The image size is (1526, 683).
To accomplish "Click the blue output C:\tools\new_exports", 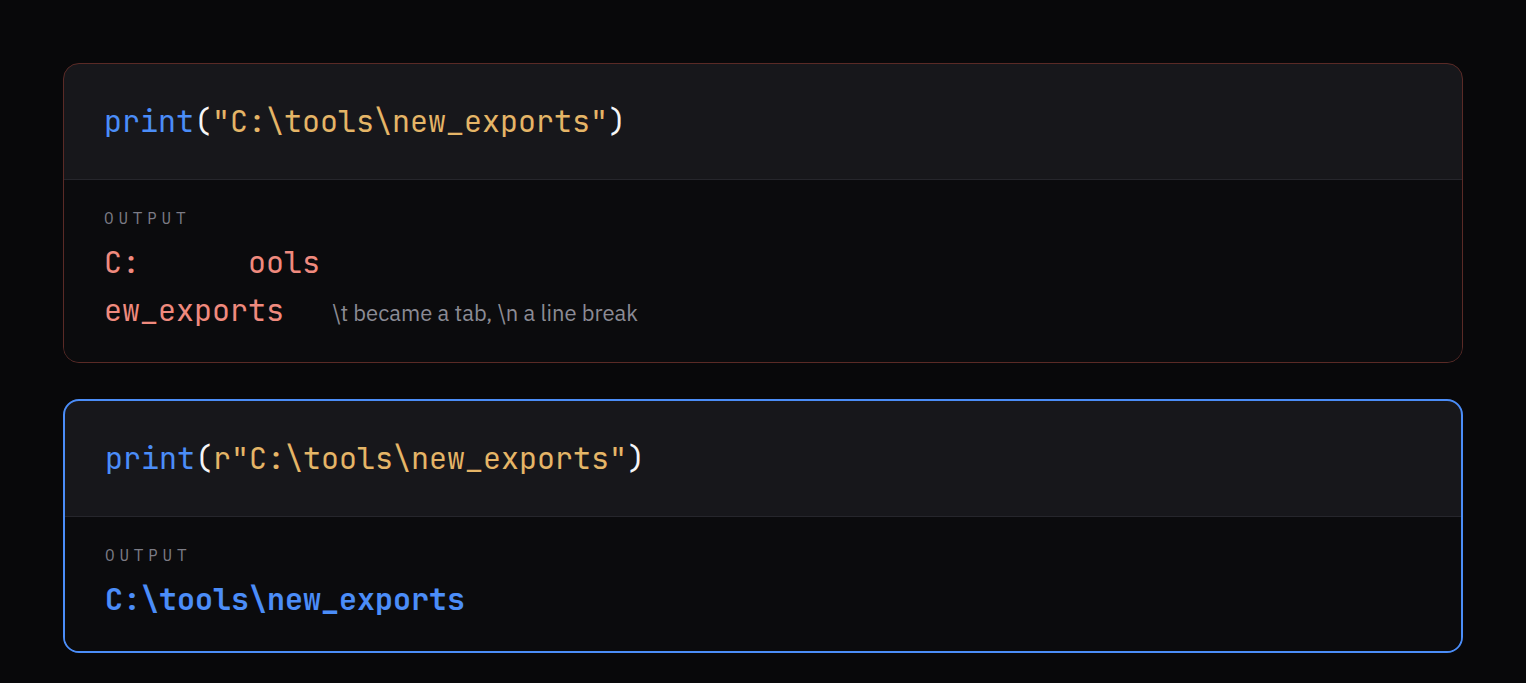I will (x=284, y=600).
